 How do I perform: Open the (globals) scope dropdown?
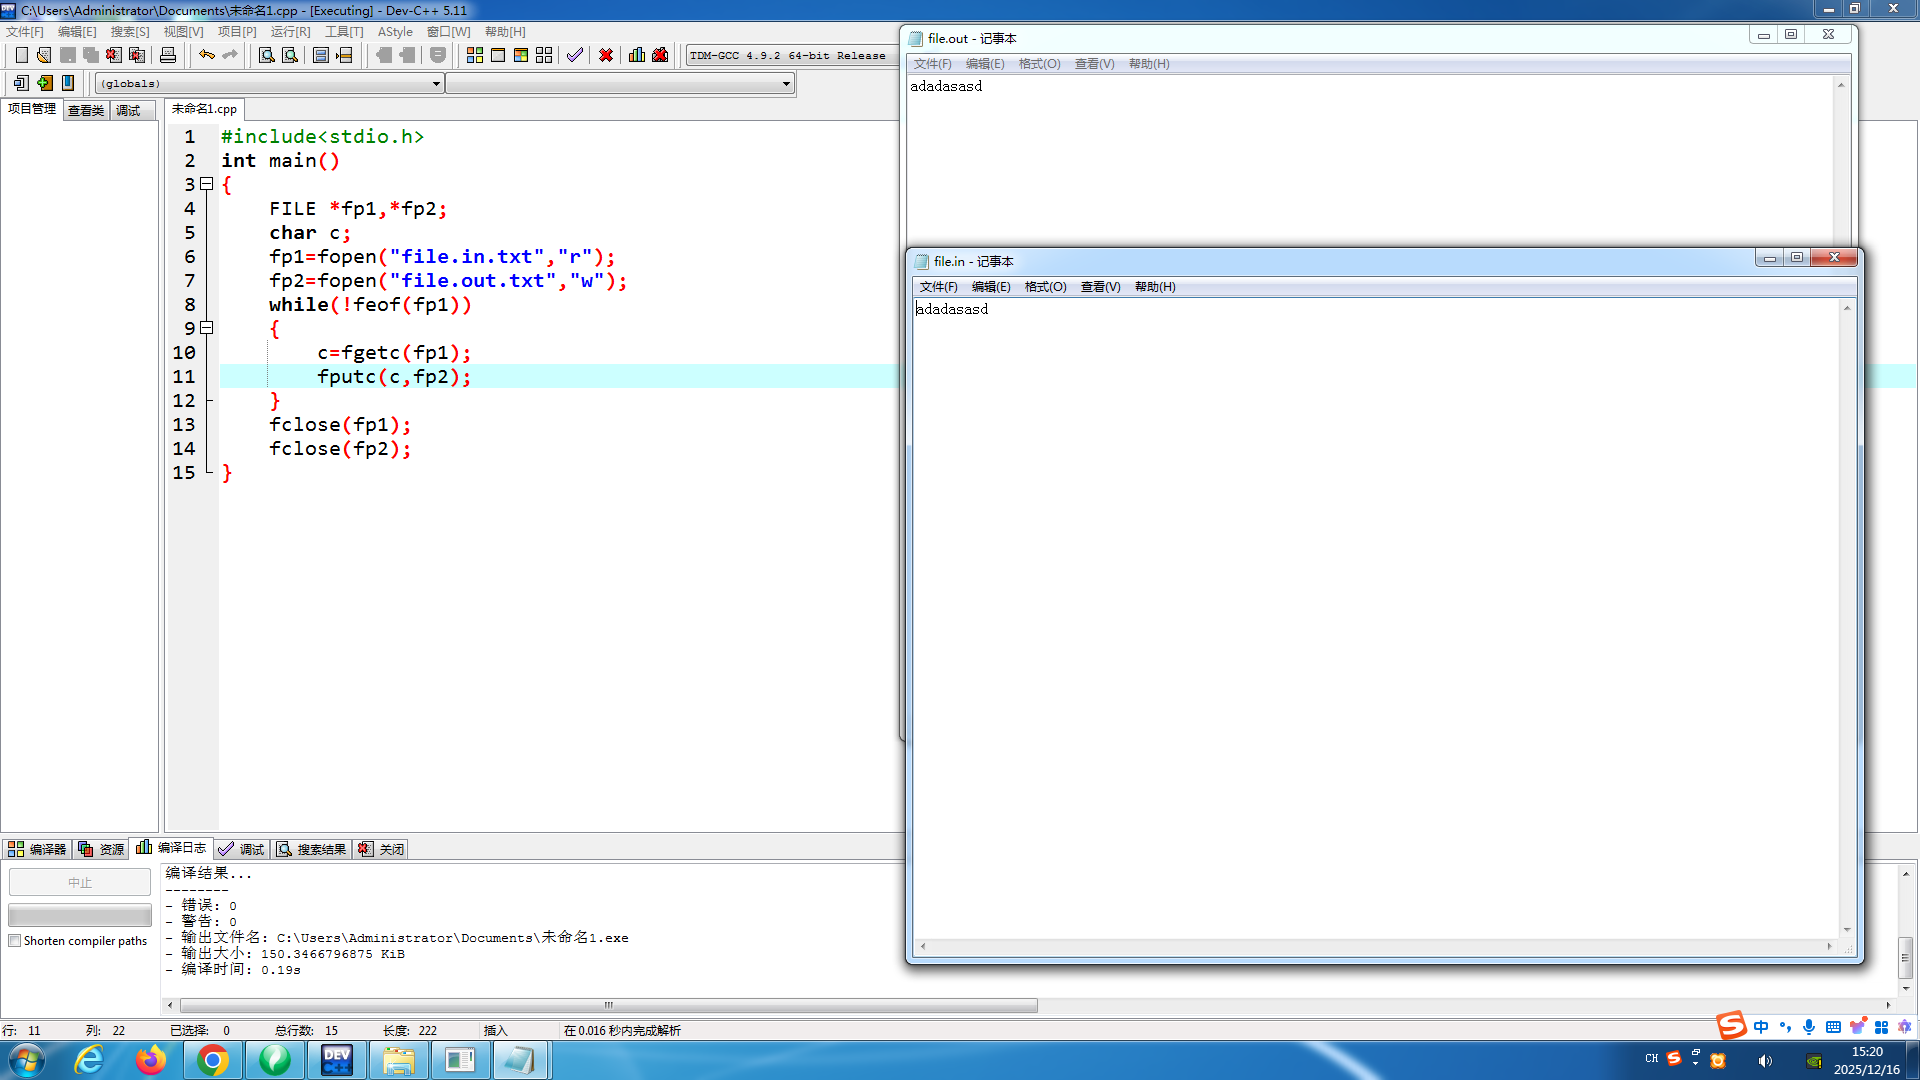click(x=436, y=84)
